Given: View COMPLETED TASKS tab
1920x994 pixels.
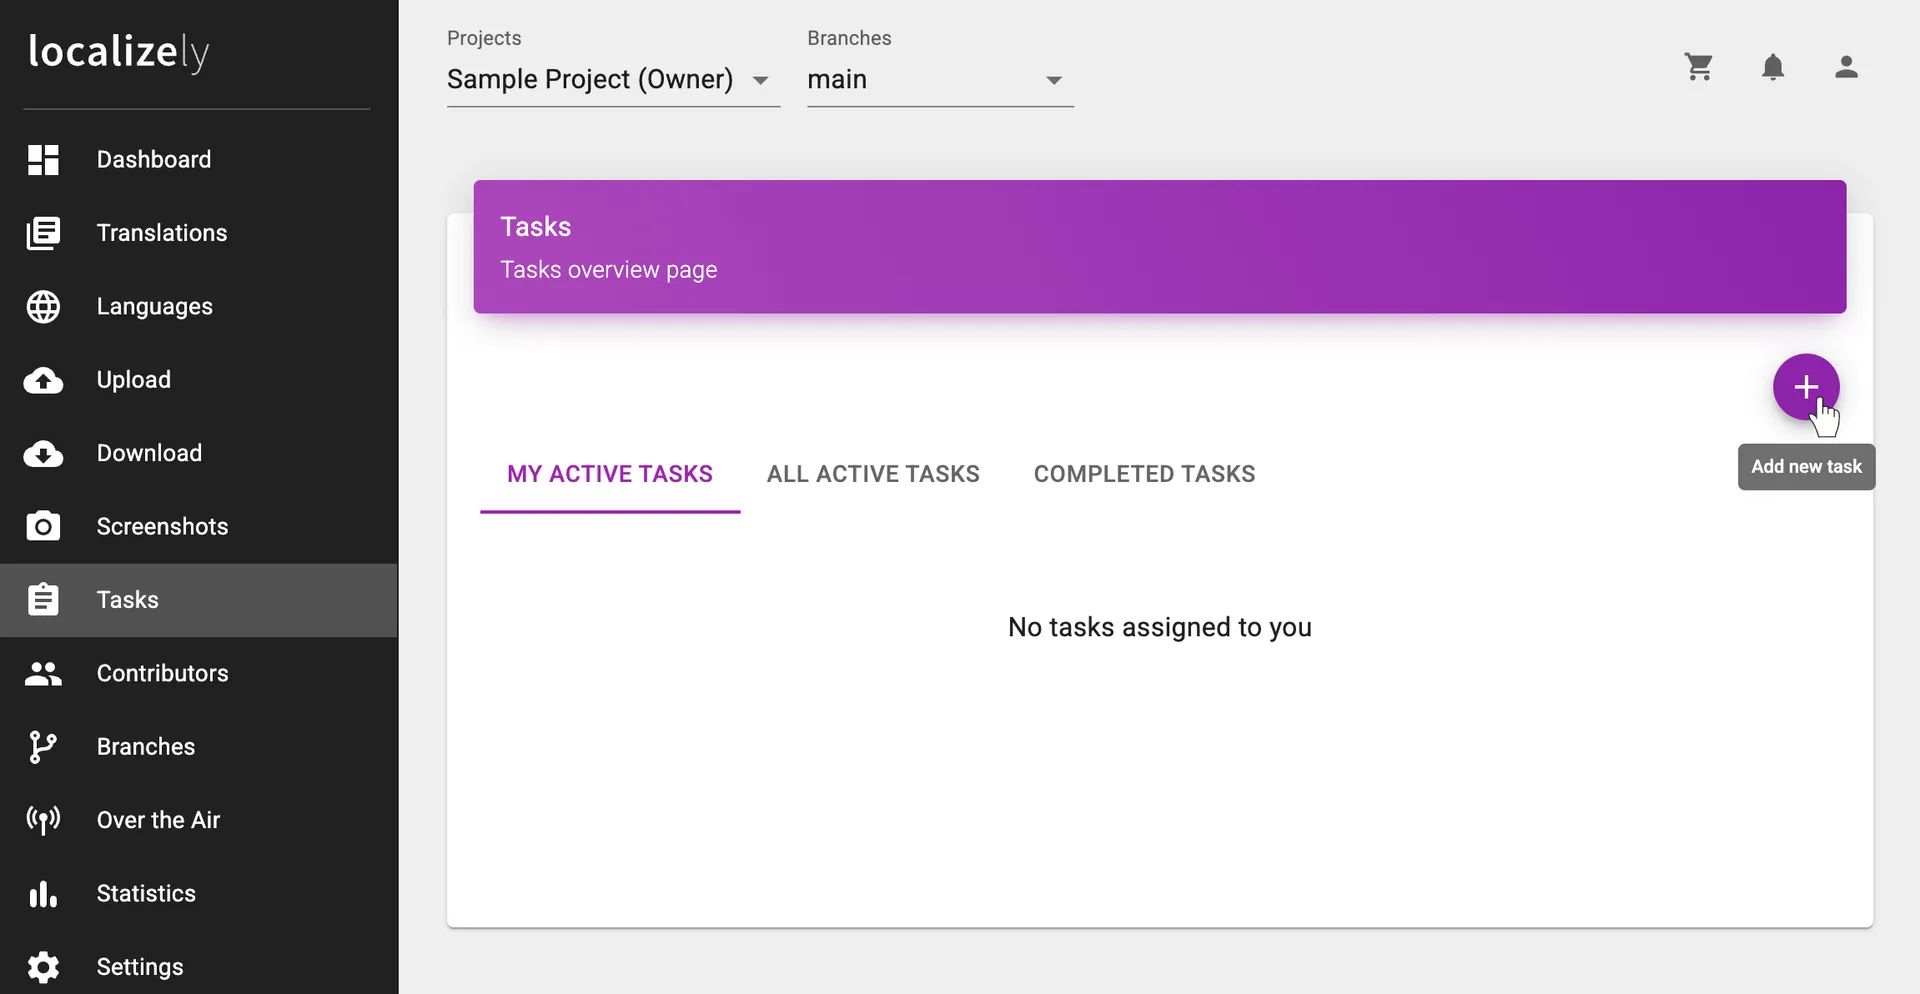Looking at the screenshot, I should coord(1144,473).
